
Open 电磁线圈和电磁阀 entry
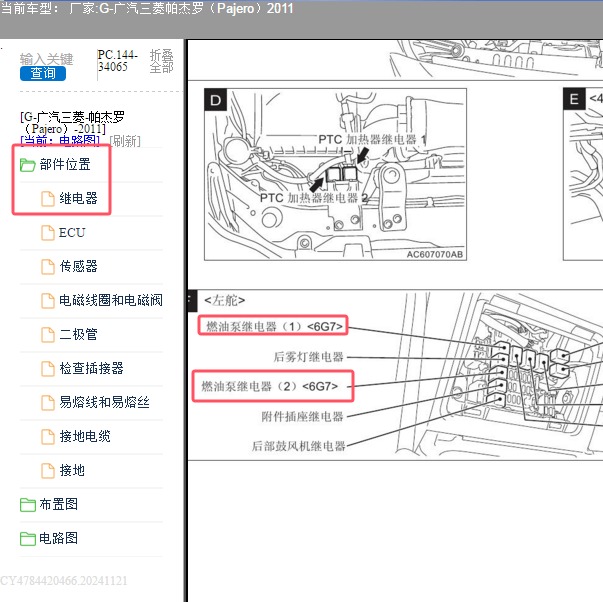point(111,300)
